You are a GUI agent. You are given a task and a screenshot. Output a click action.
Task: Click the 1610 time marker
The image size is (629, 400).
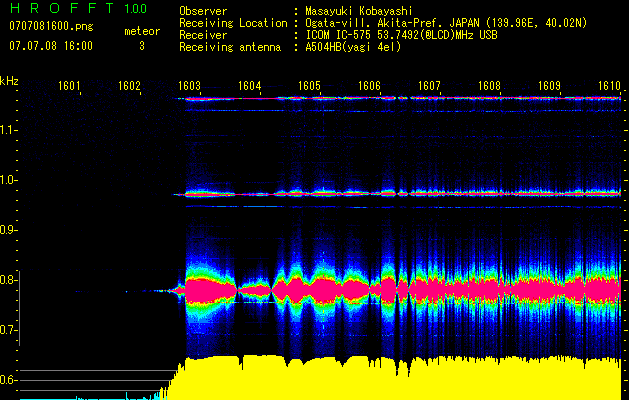609,87
